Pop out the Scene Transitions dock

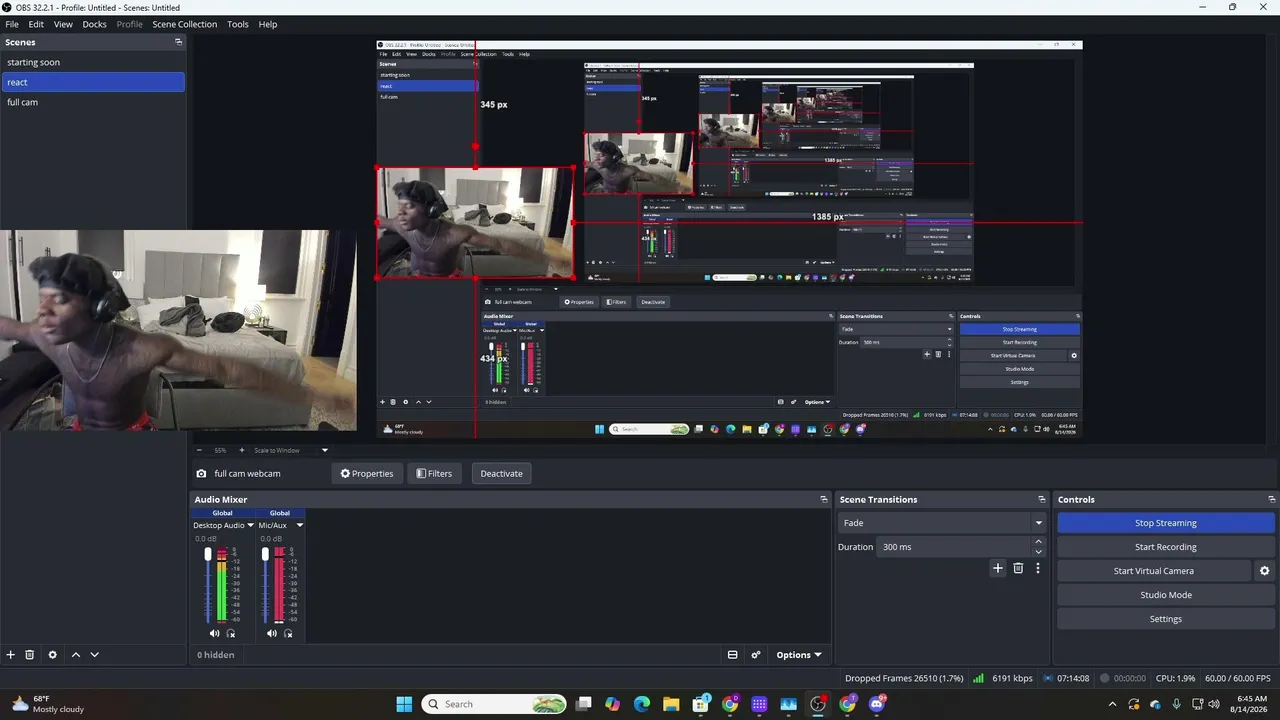click(1042, 499)
